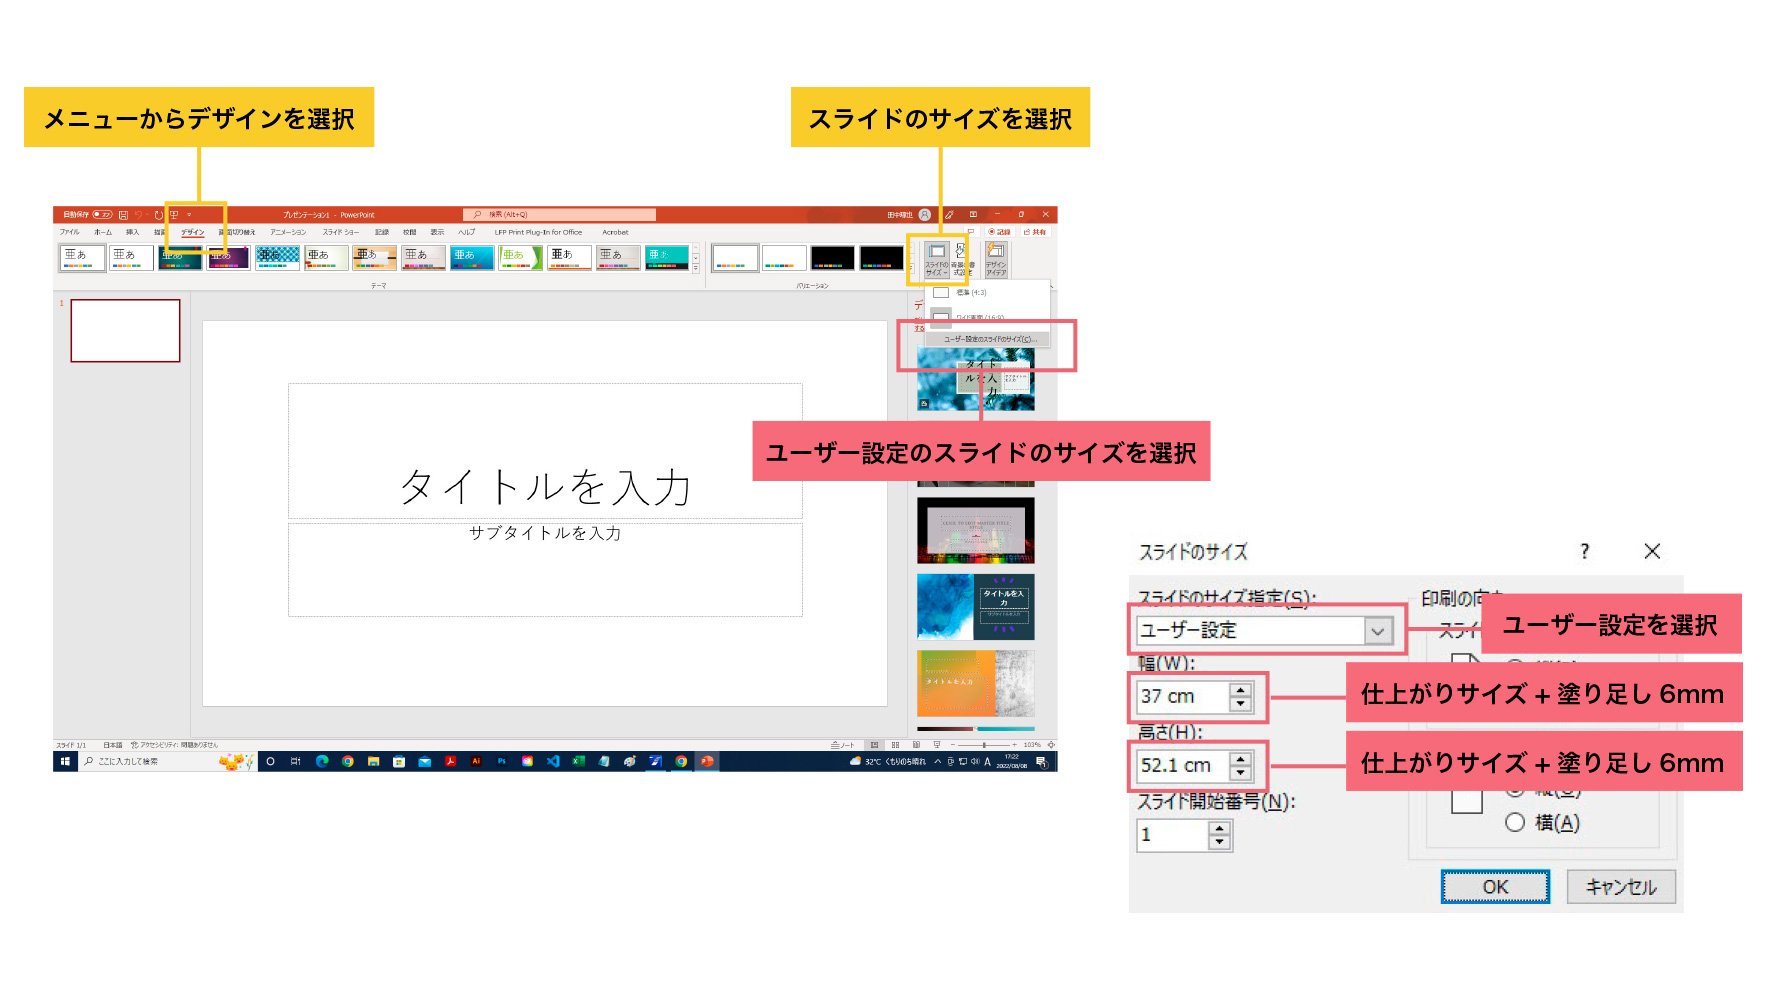The height and width of the screenshot is (1000, 1768).
Task: Fit slide to window icon
Action: [x=1051, y=745]
